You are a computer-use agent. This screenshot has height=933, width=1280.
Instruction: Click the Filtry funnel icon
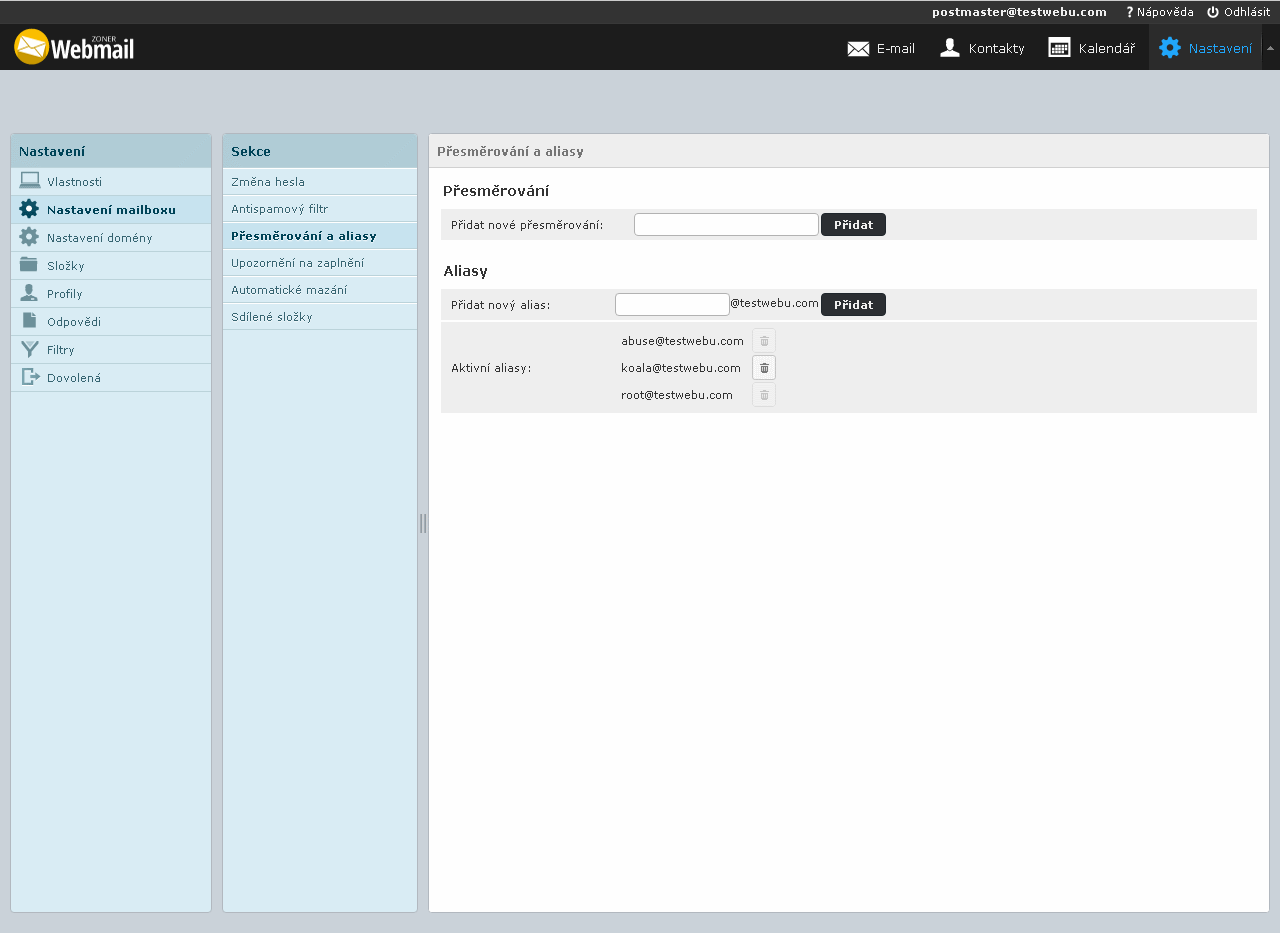[x=30, y=349]
